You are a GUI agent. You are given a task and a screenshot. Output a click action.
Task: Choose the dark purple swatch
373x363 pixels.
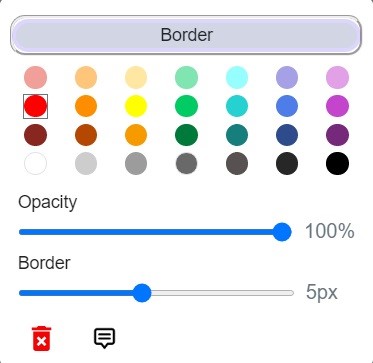[337, 135]
